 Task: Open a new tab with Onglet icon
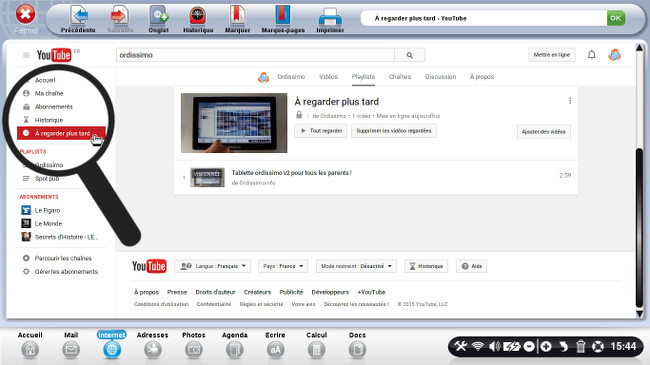click(x=158, y=16)
